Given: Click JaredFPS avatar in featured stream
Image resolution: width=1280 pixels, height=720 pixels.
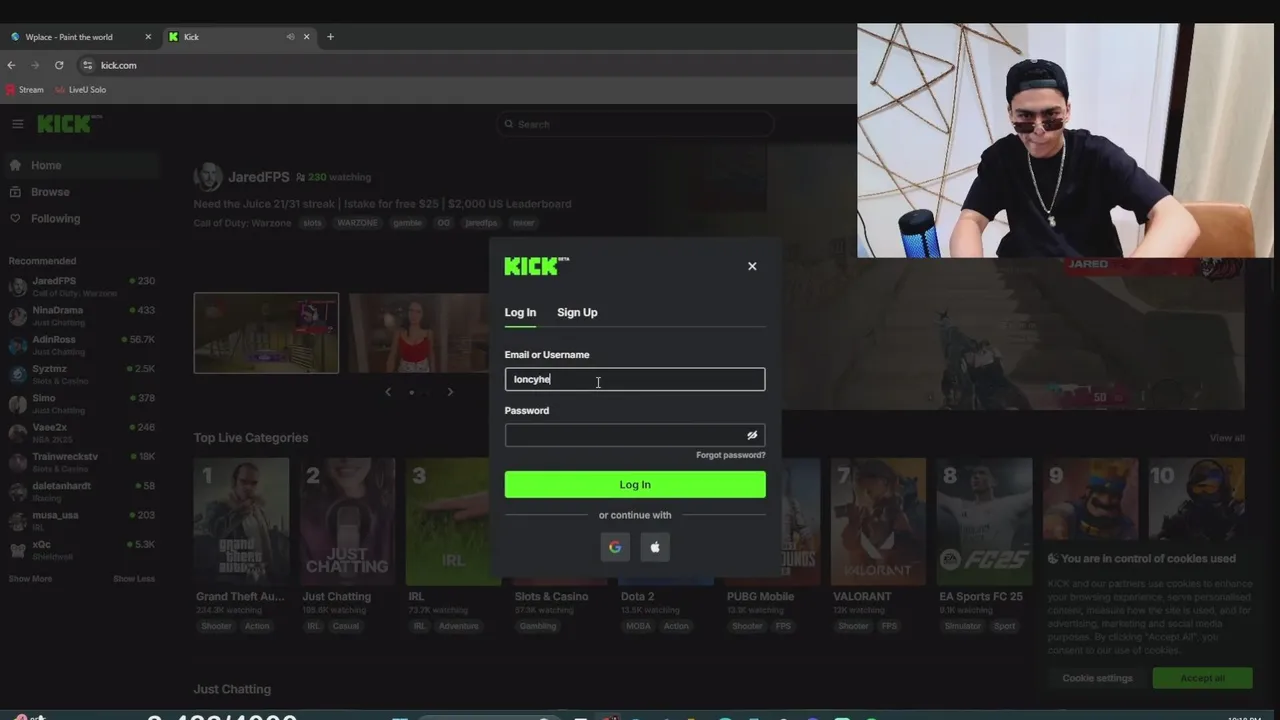Looking at the screenshot, I should (x=208, y=177).
